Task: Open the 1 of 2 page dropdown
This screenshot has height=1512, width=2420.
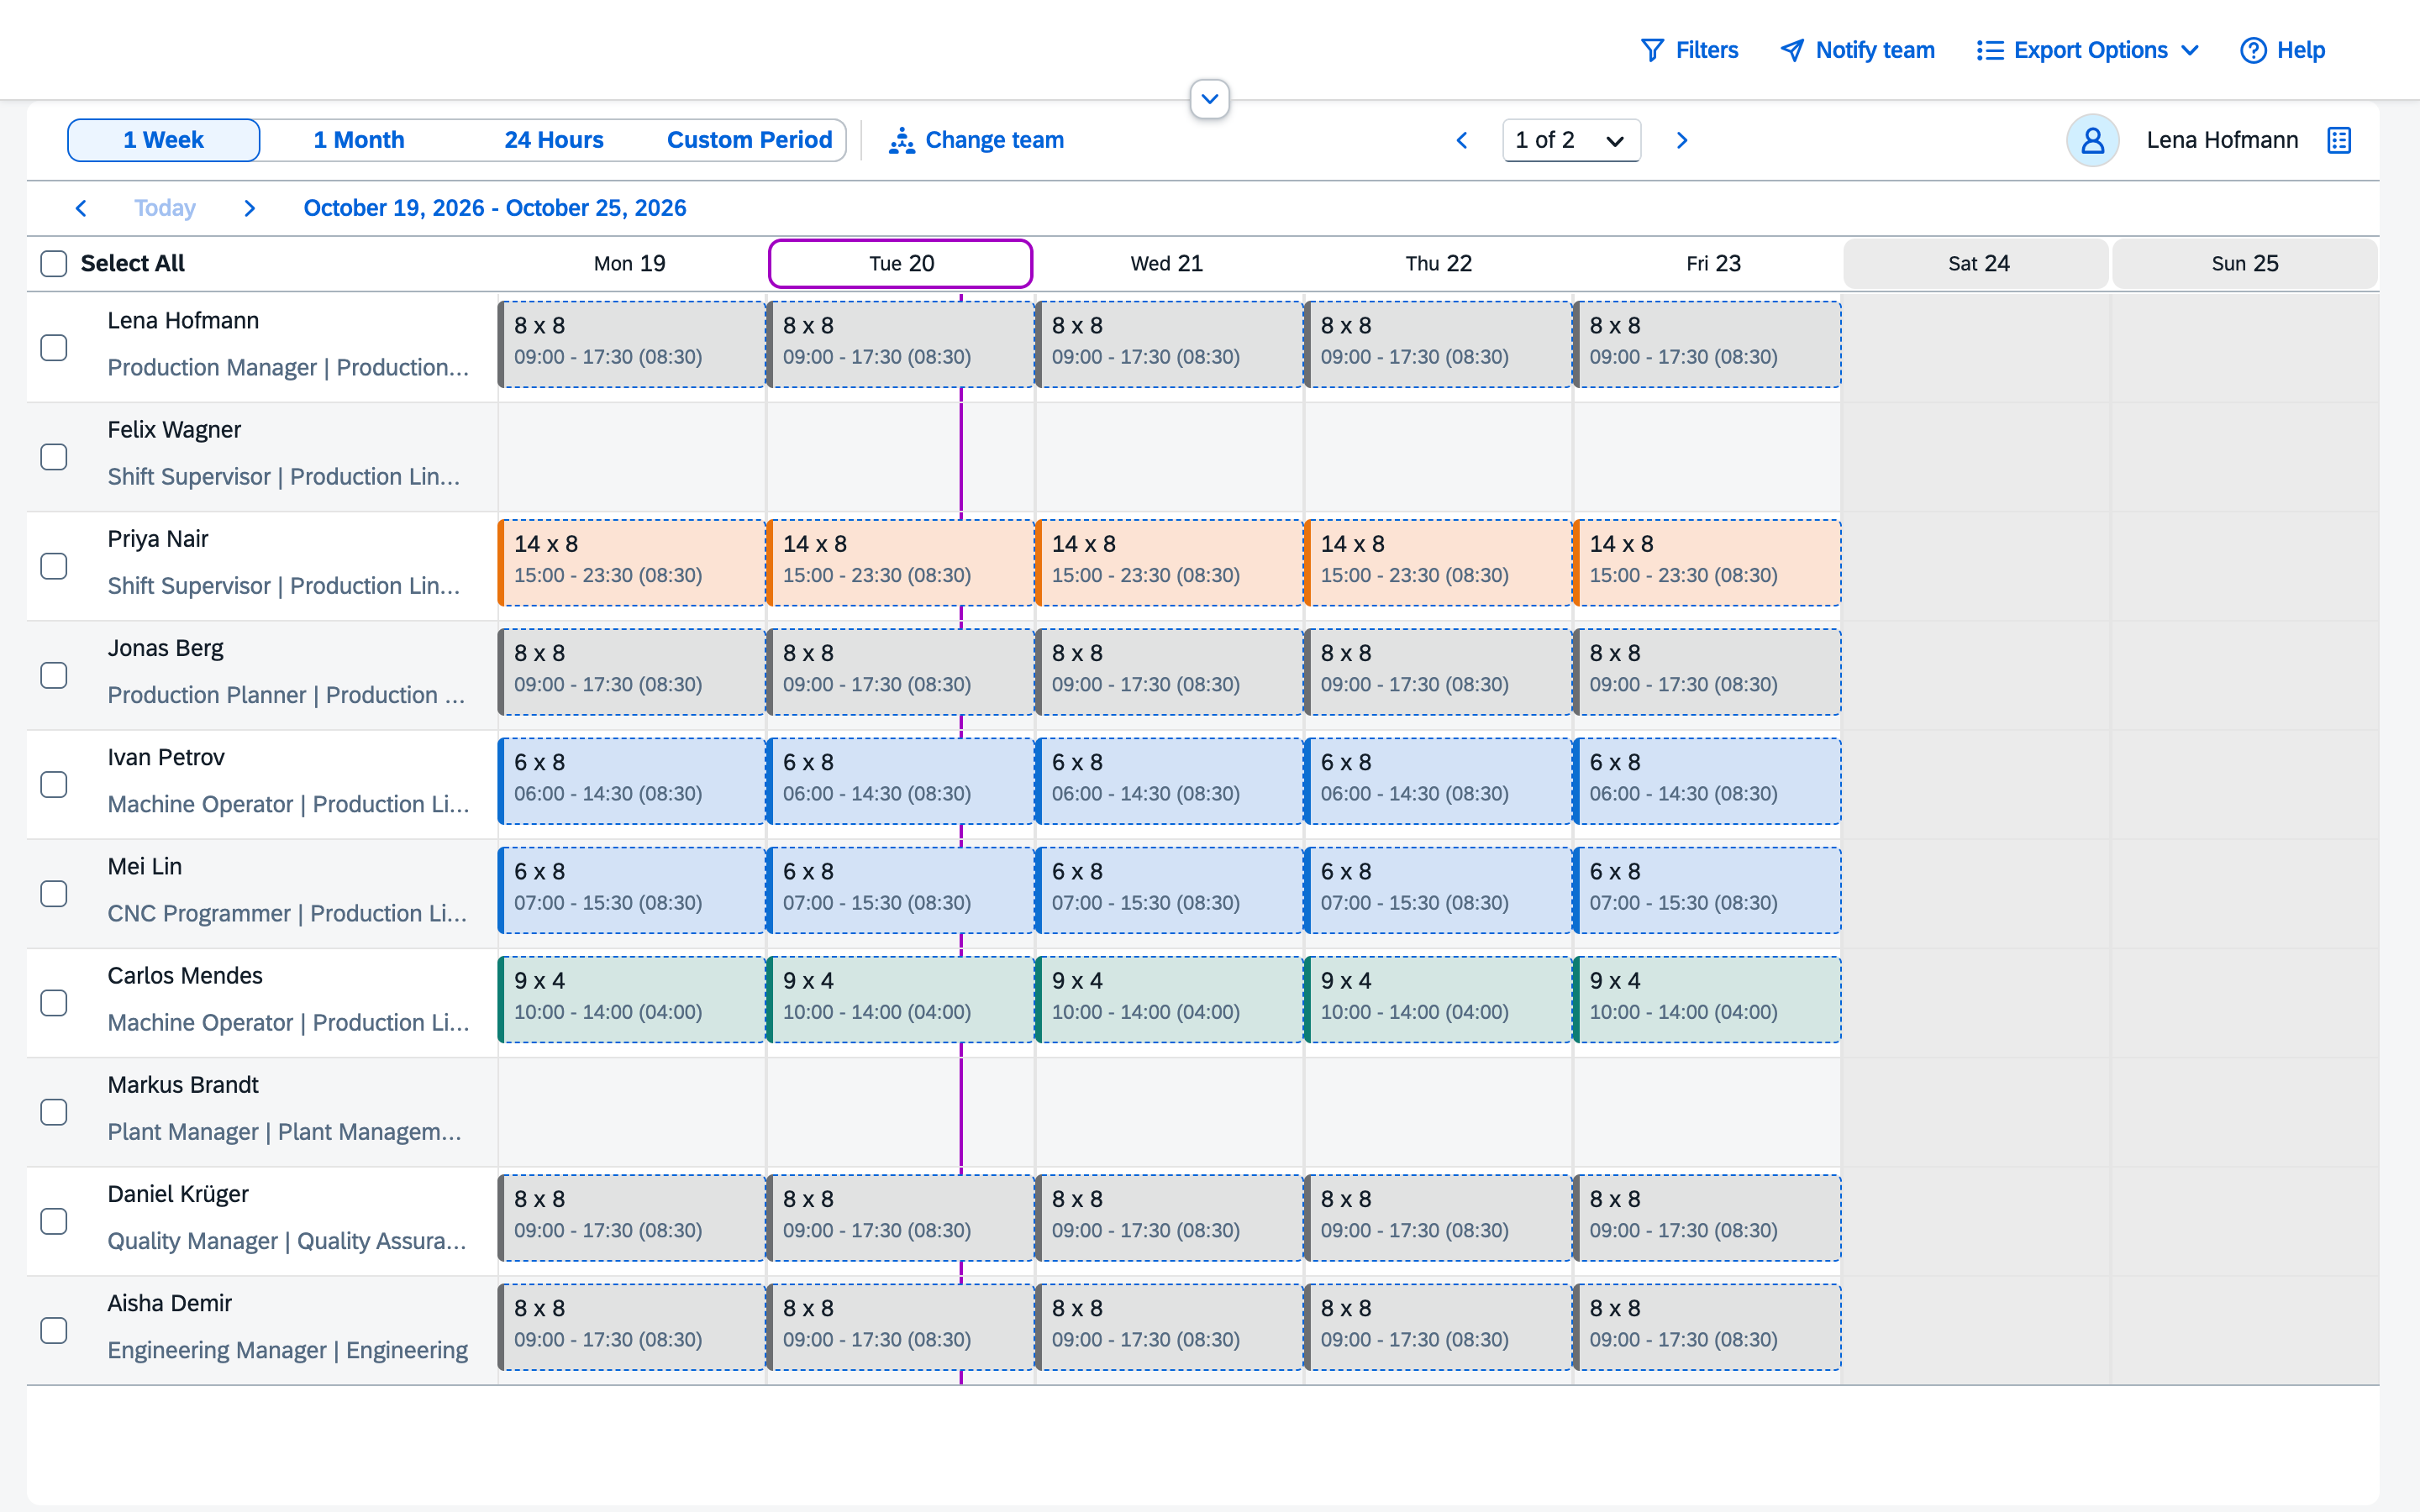Action: 1571,140
